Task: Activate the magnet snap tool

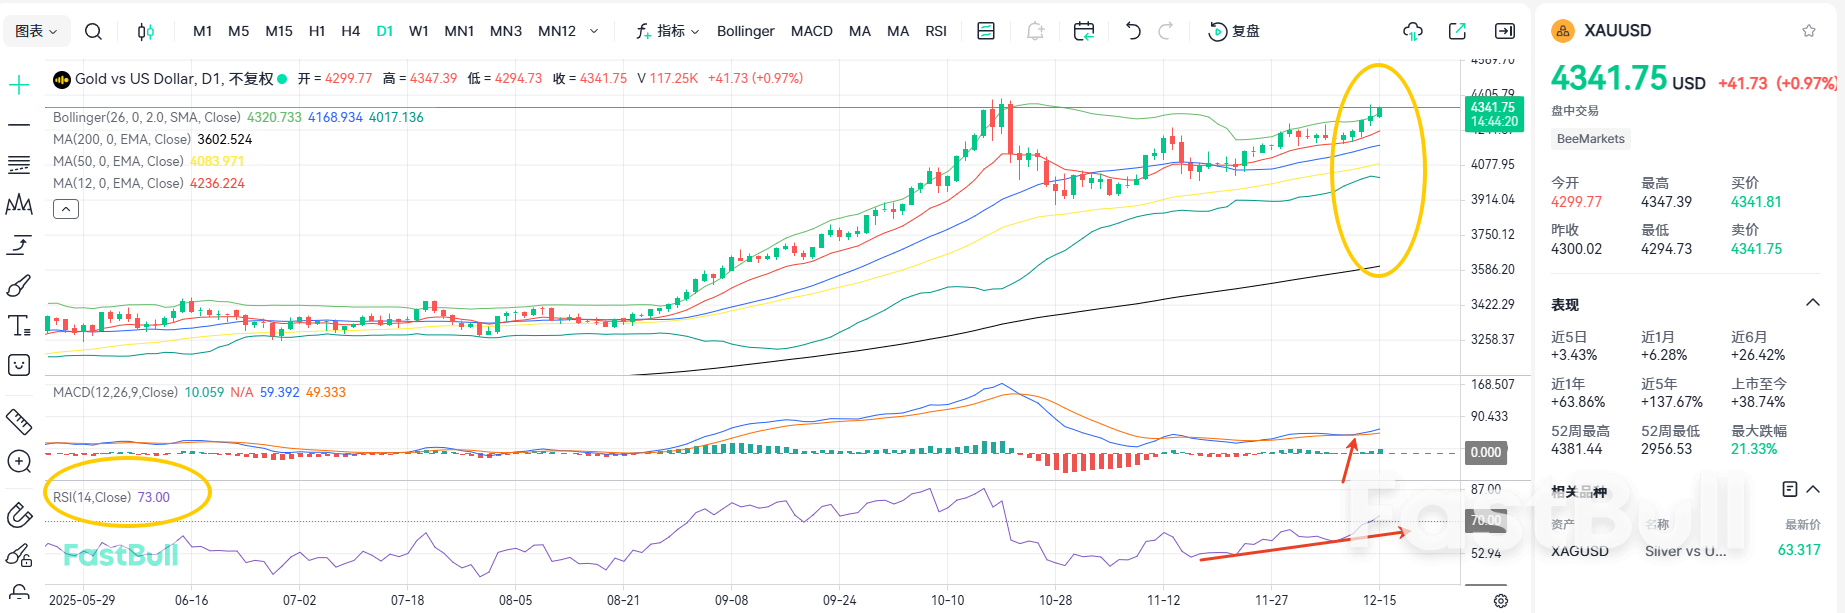Action: (x=19, y=515)
